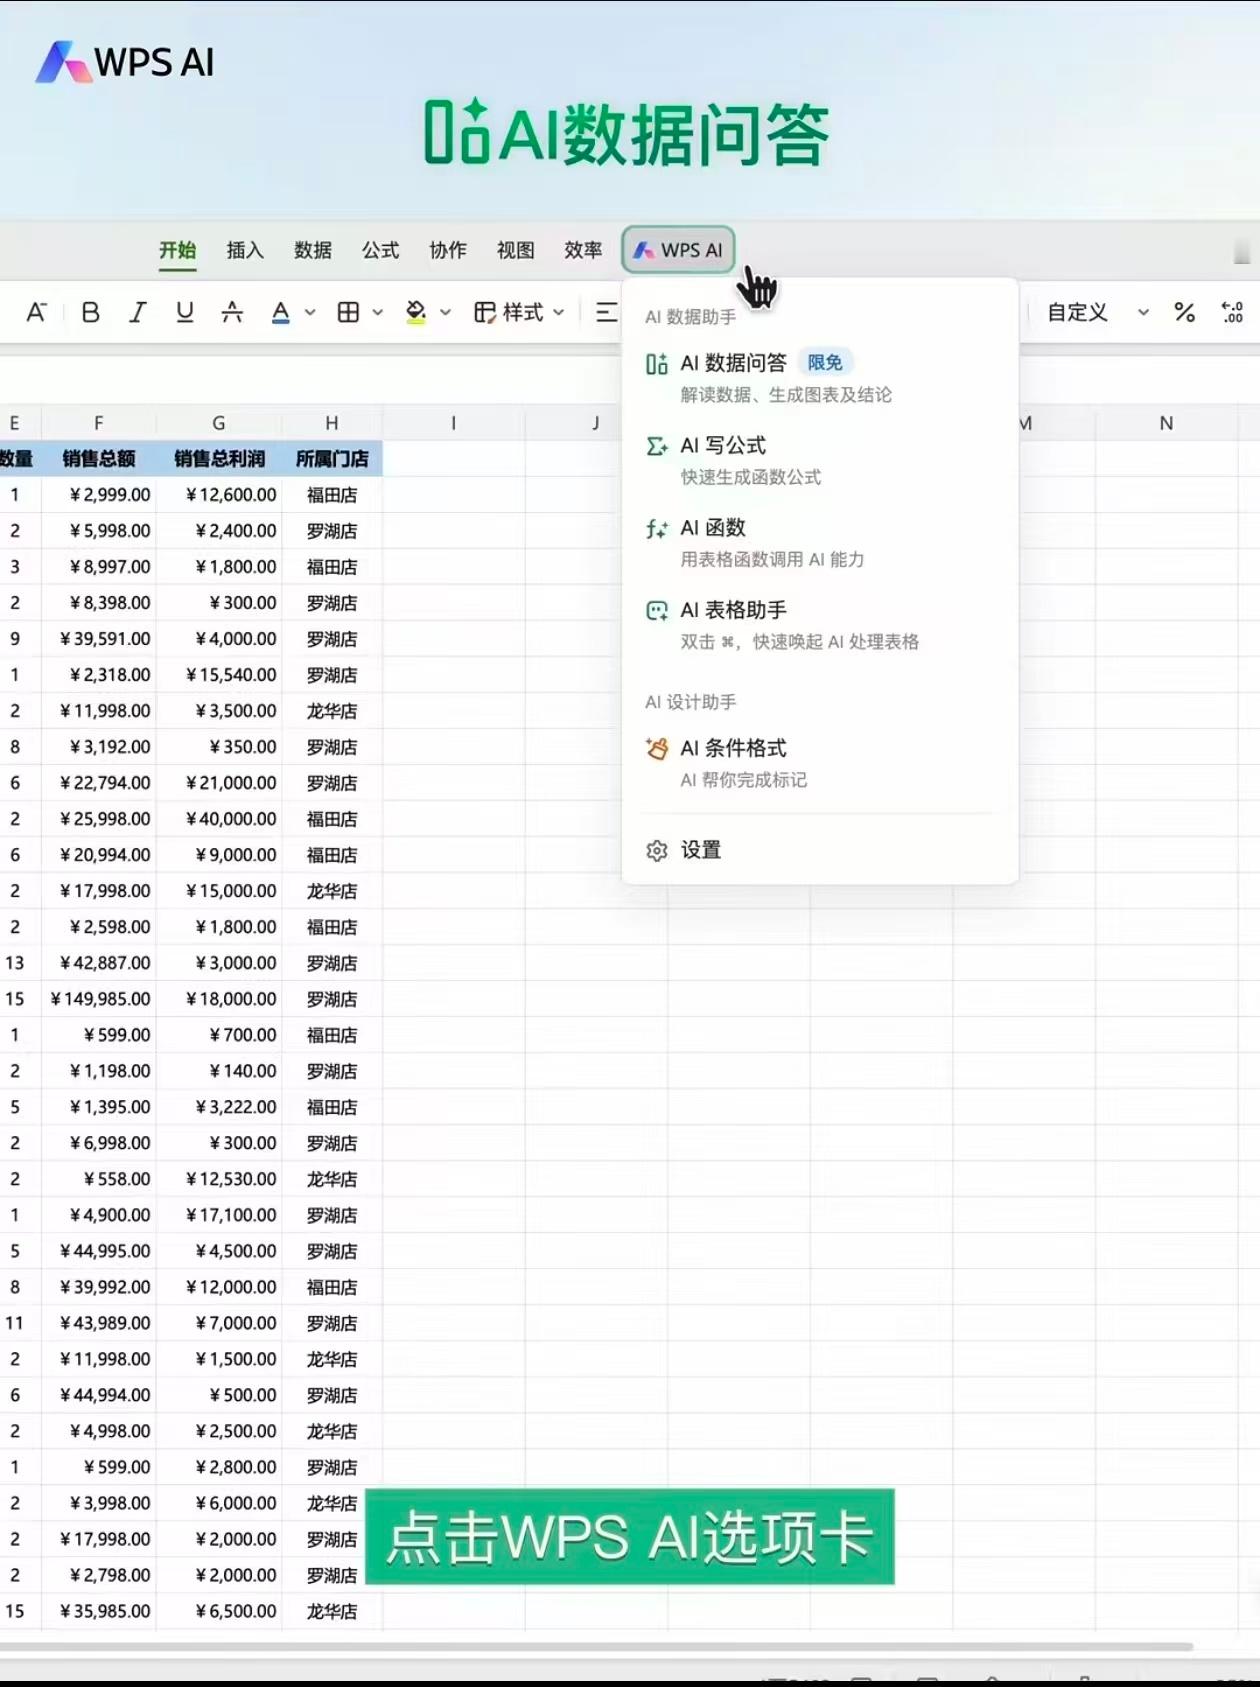Choose AI 函数 menu entry

(820, 542)
